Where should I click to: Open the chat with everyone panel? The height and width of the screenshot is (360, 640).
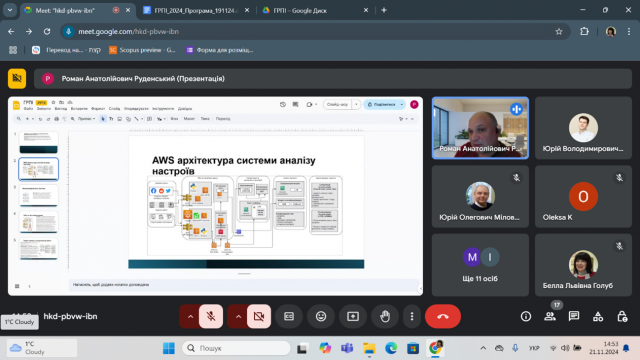click(574, 316)
